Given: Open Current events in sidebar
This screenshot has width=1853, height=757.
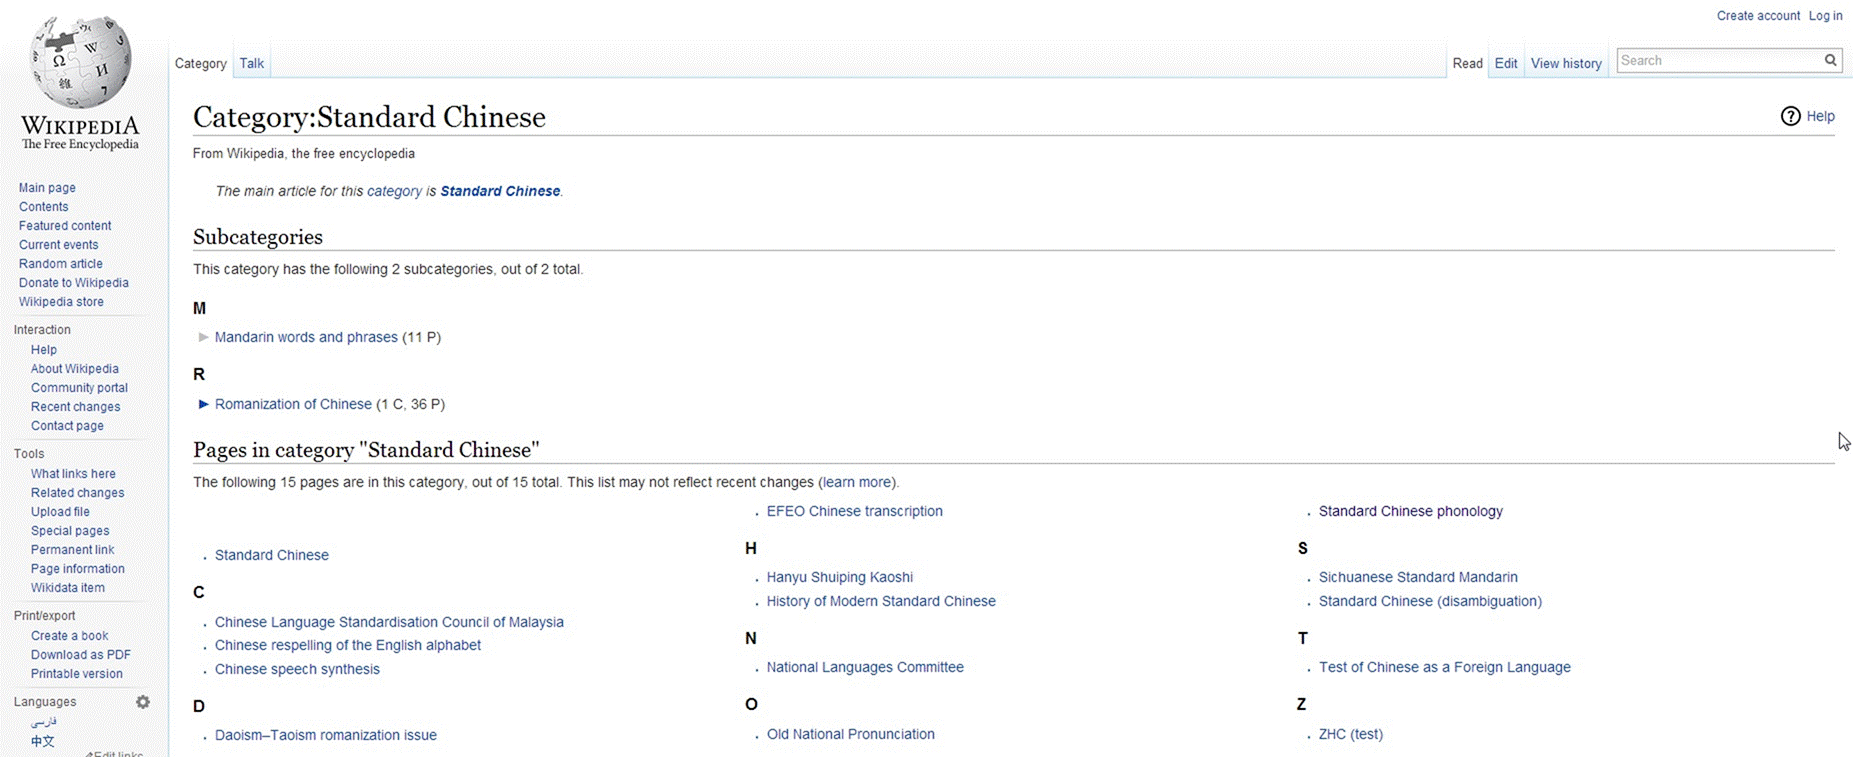Looking at the screenshot, I should tap(59, 245).
